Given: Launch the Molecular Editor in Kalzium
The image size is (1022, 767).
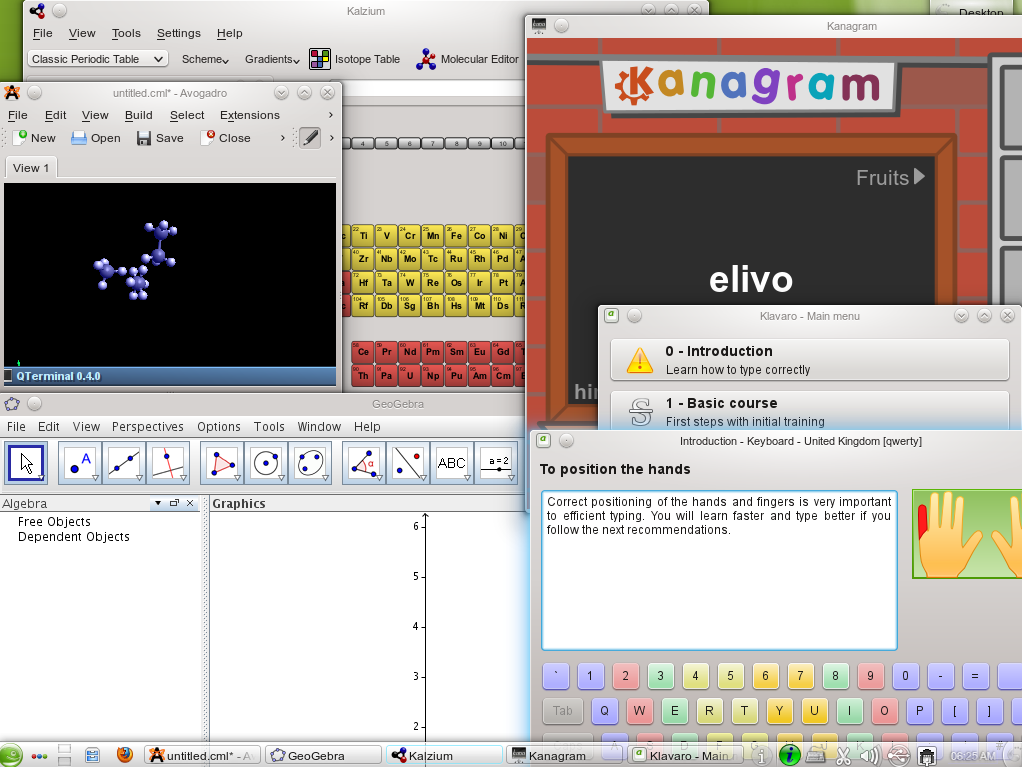Looking at the screenshot, I should (x=467, y=59).
